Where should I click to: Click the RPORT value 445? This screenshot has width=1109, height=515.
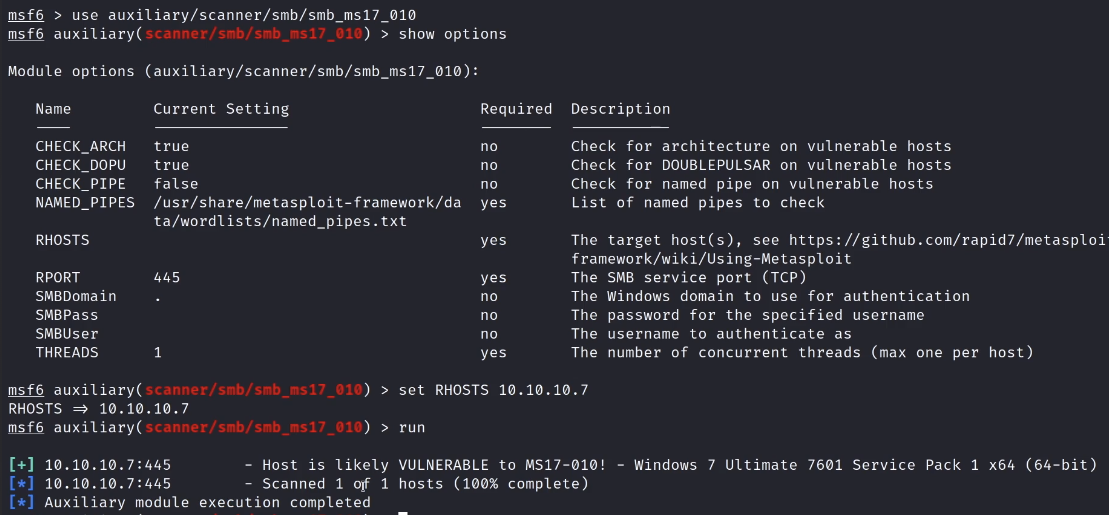167,278
